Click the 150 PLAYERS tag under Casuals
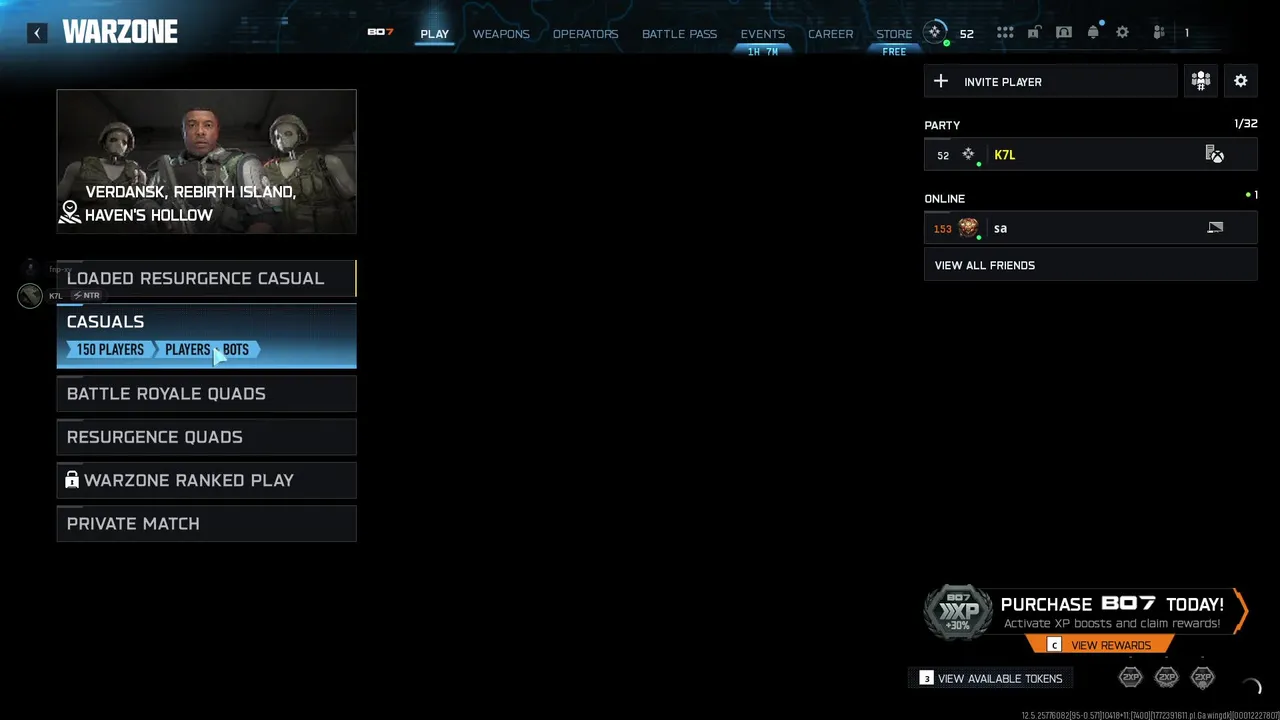This screenshot has height=720, width=1280. [x=110, y=349]
